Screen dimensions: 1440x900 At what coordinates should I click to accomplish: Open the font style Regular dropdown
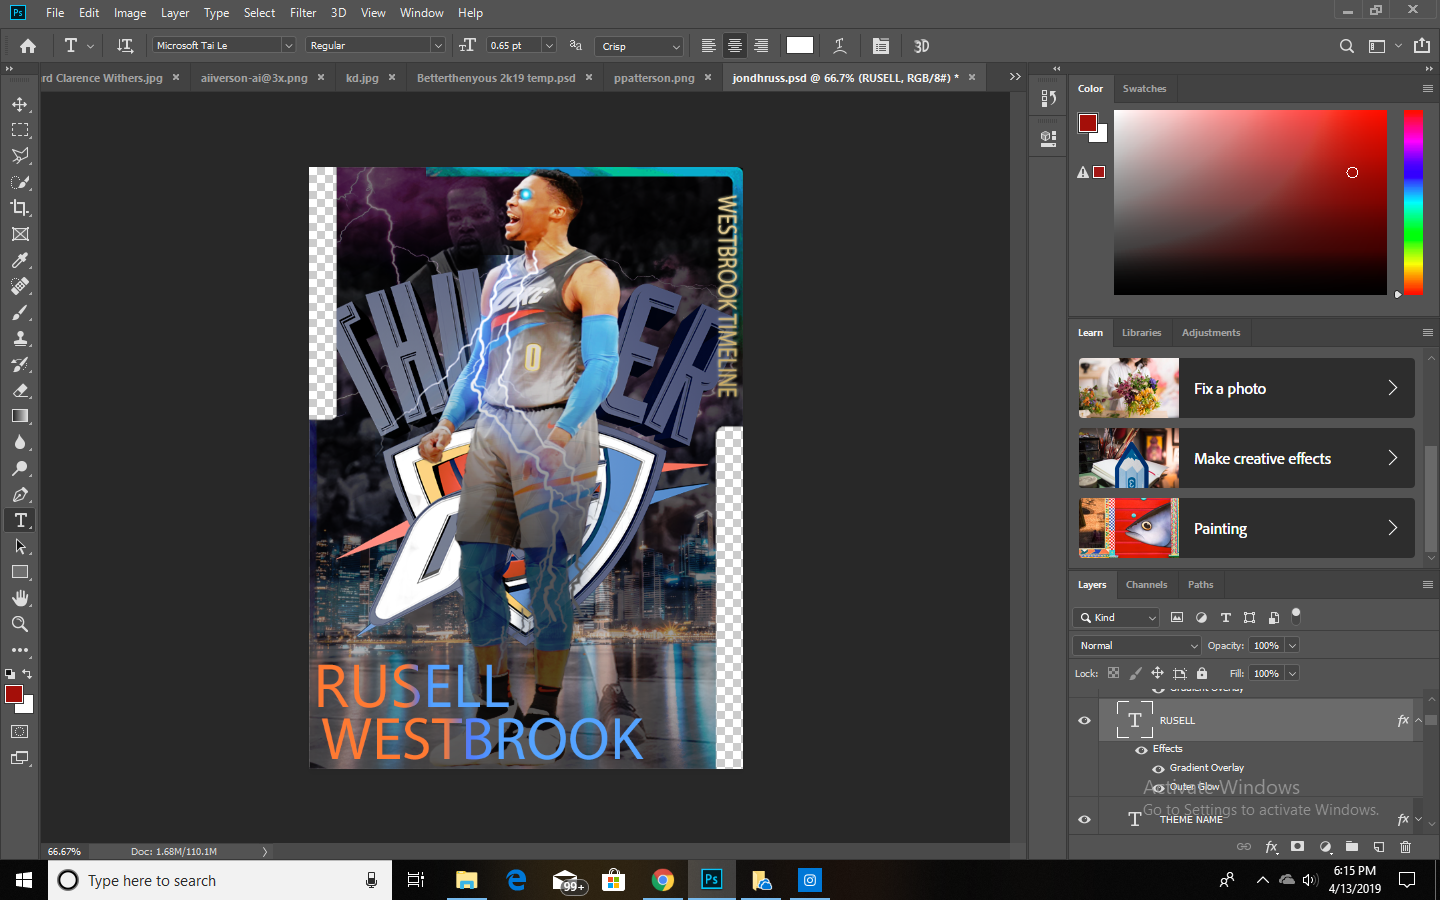click(438, 46)
